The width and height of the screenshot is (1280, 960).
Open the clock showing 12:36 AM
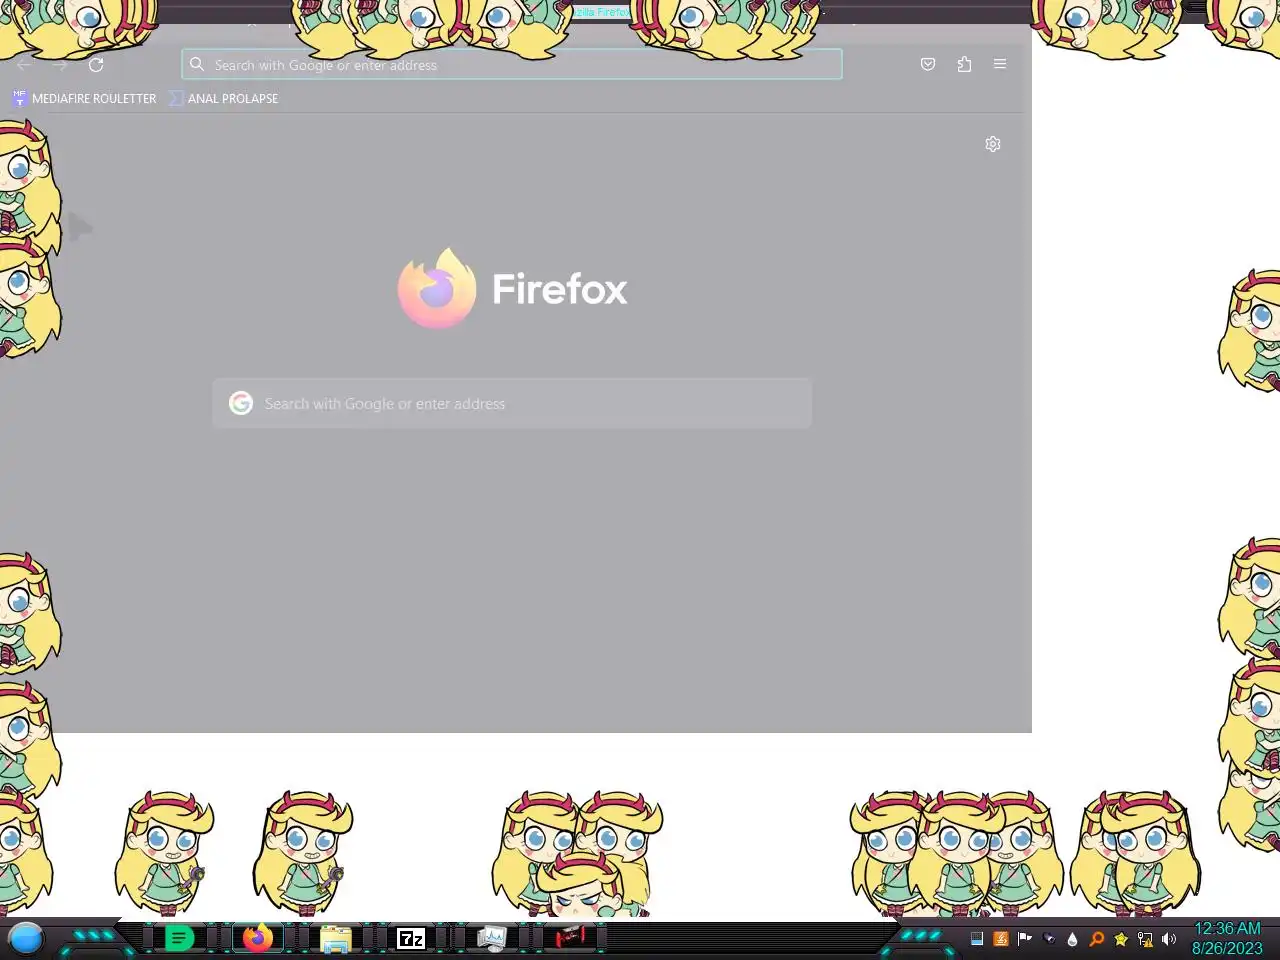click(x=1227, y=938)
